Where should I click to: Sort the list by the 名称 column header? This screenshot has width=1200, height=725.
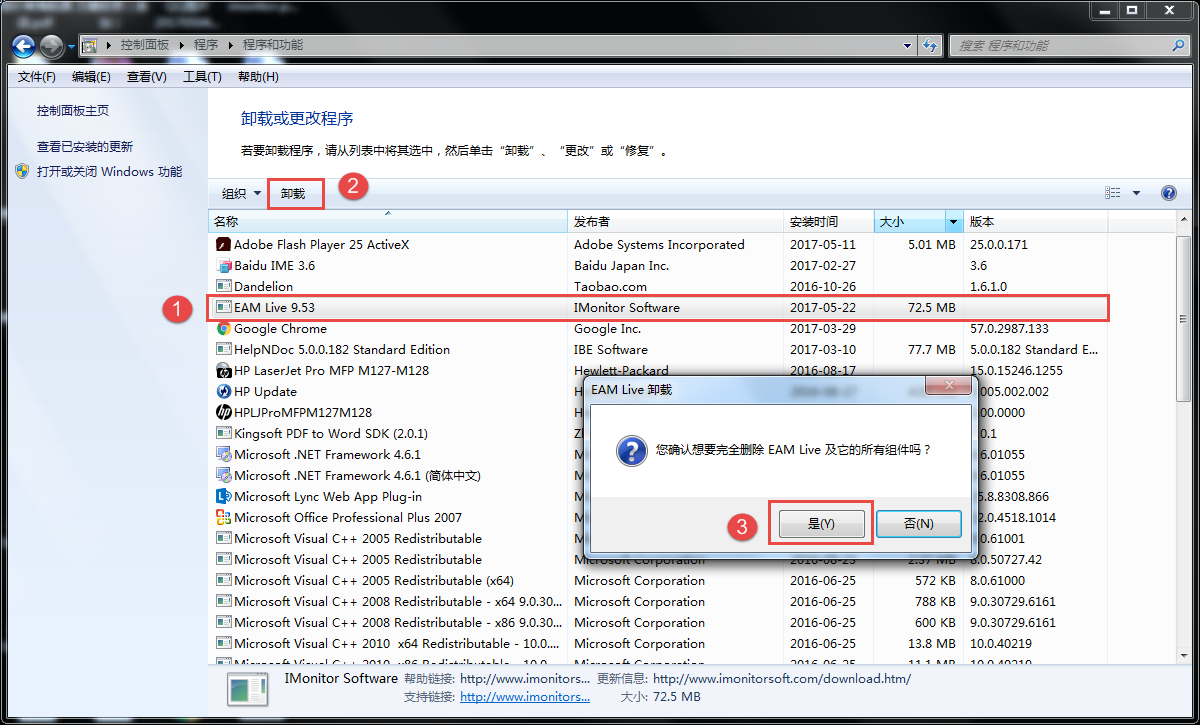[x=387, y=222]
